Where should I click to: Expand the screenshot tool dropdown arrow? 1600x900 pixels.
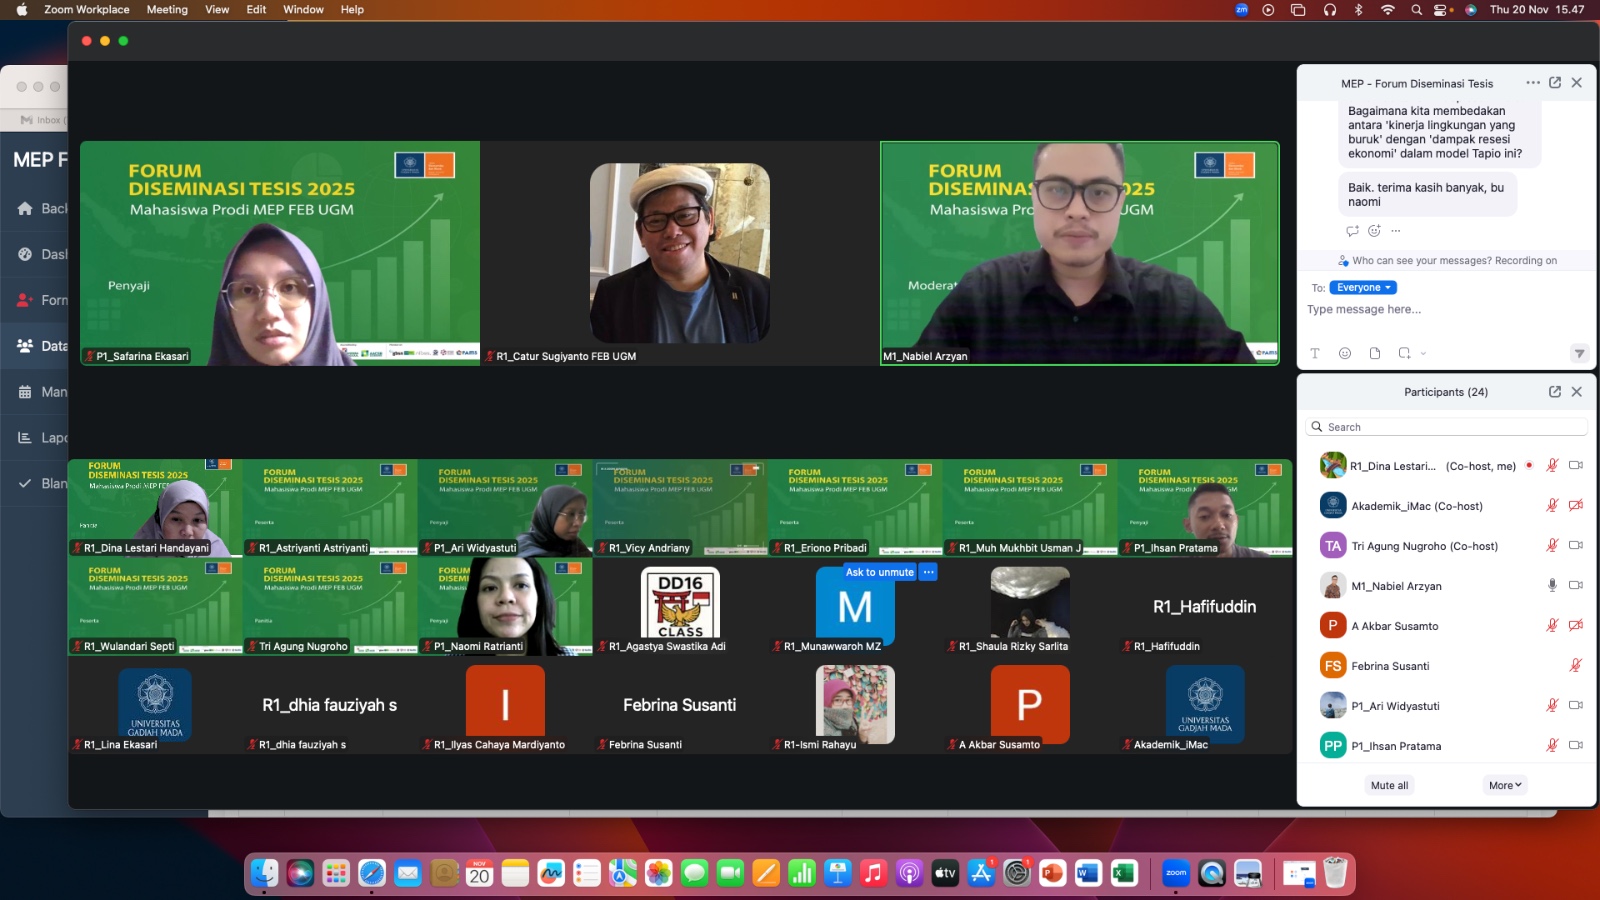click(1423, 353)
